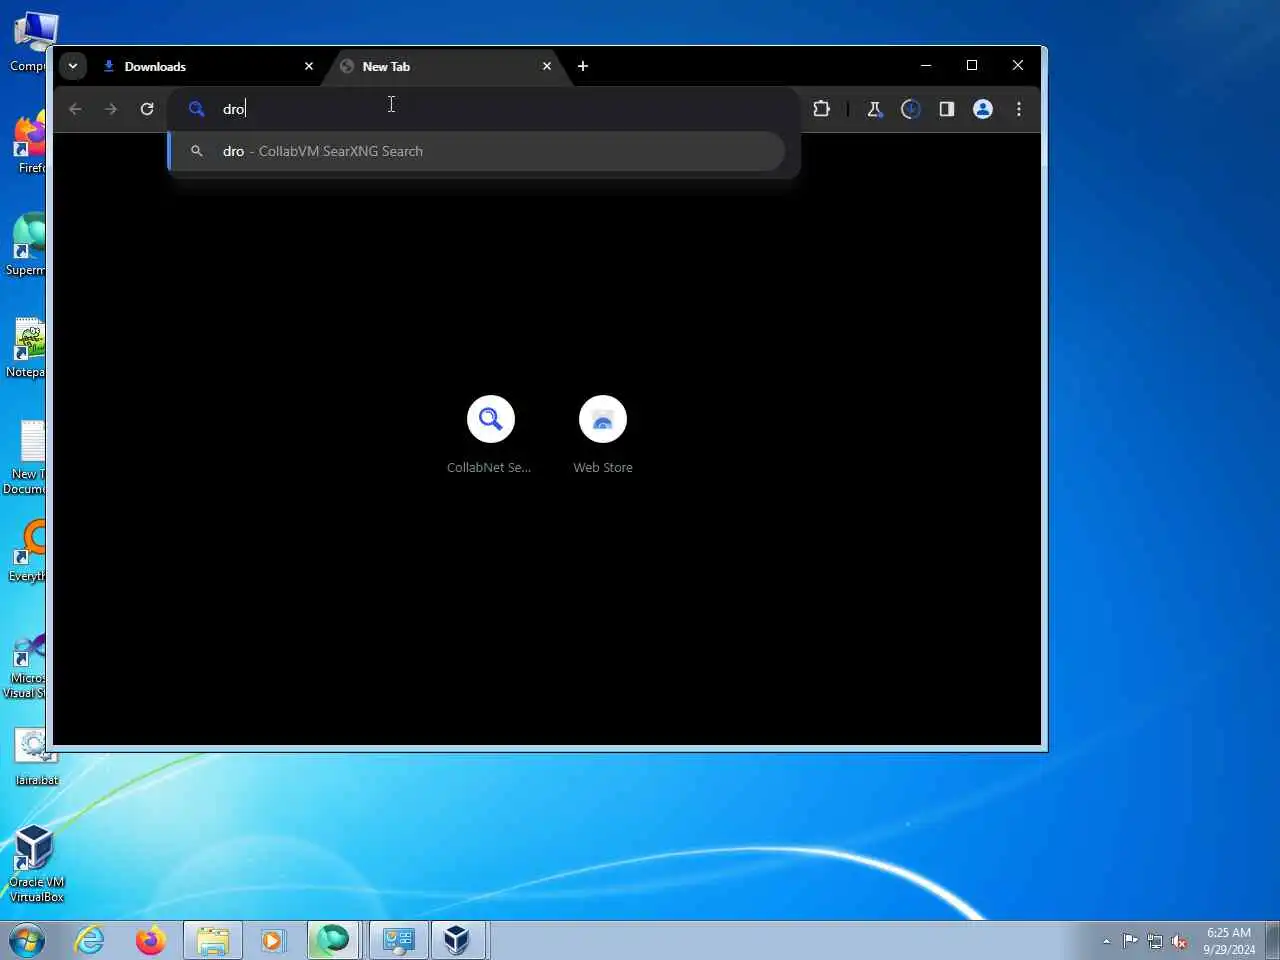Open the clock showing 6:25 AM

[x=1229, y=941]
